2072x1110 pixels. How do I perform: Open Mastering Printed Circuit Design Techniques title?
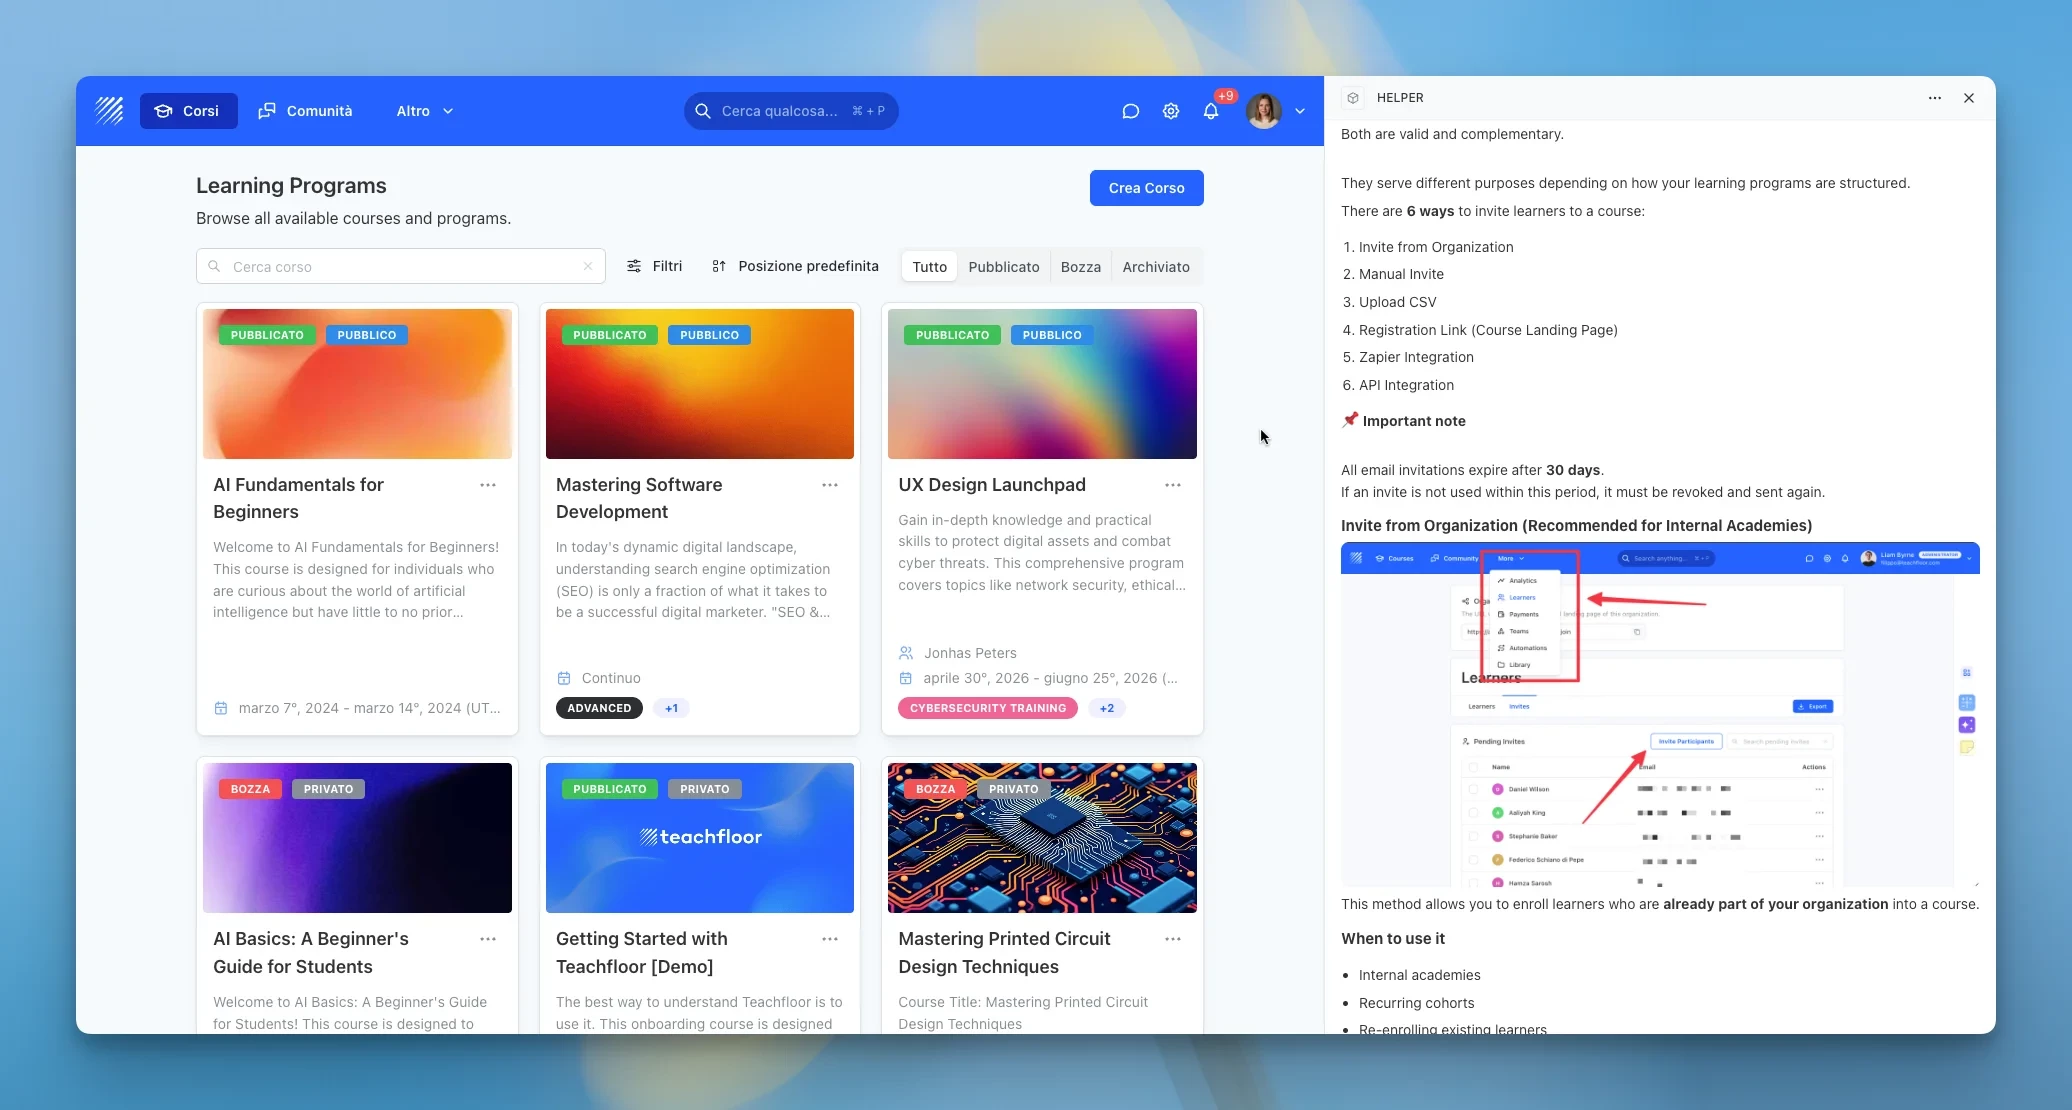(x=1004, y=953)
